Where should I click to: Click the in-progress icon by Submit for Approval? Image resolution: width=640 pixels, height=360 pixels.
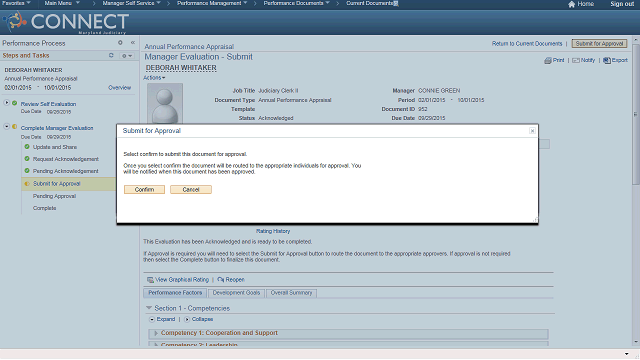(x=27, y=184)
